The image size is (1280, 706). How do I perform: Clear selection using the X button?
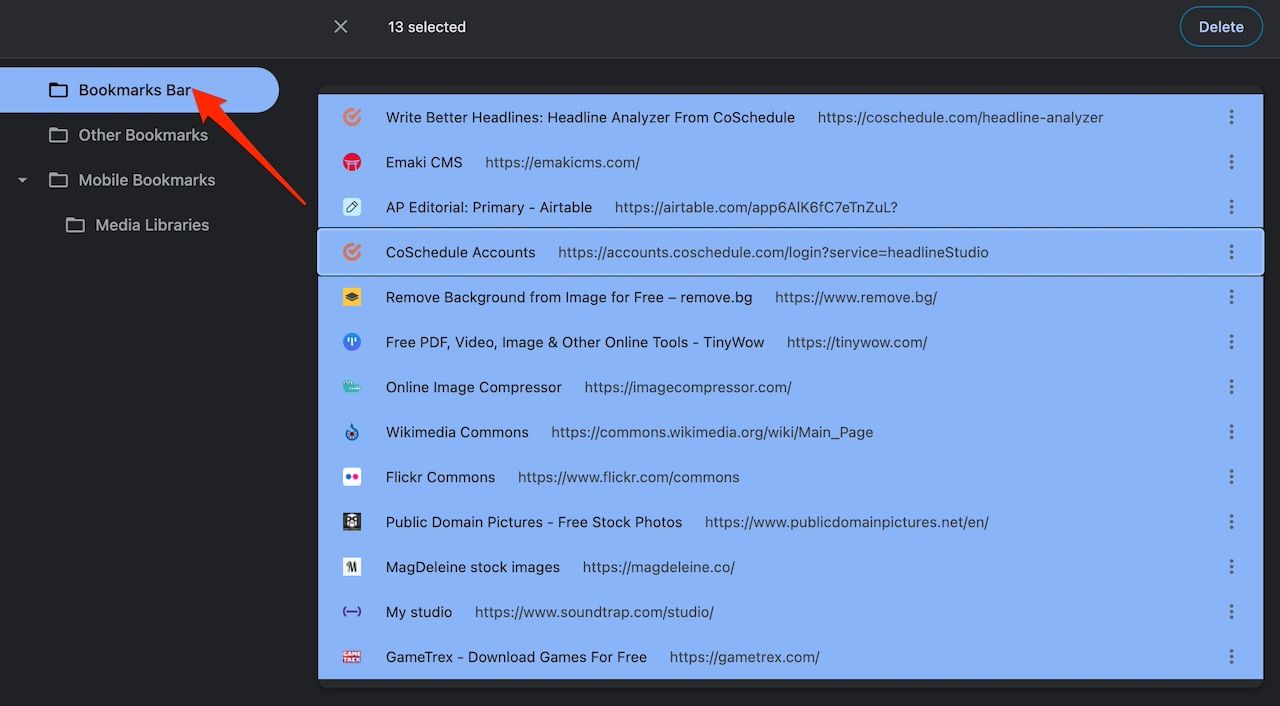tap(340, 27)
